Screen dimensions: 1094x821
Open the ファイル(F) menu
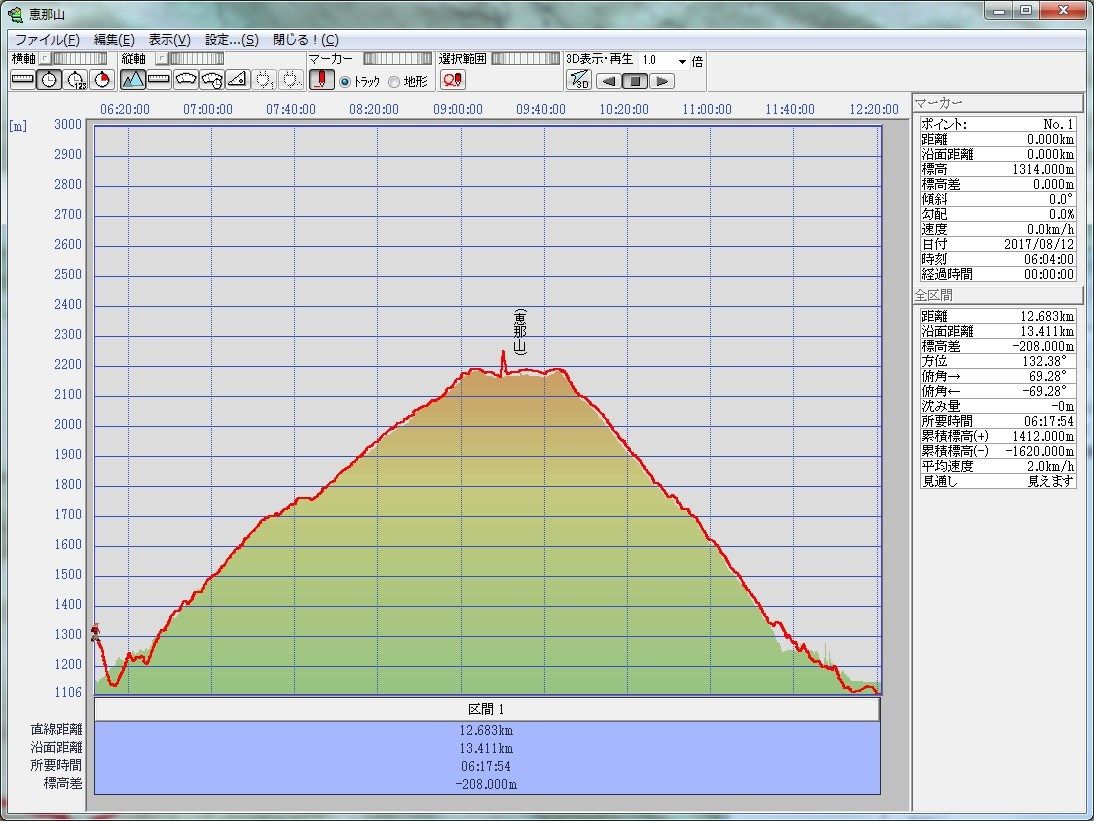tap(47, 40)
